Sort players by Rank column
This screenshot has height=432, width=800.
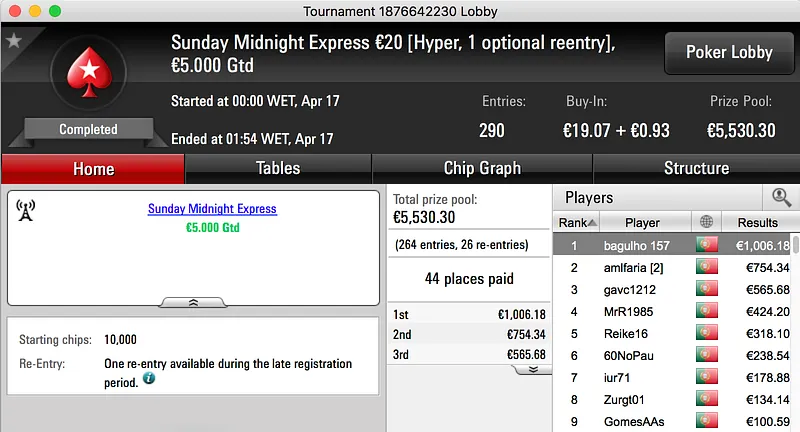point(578,222)
